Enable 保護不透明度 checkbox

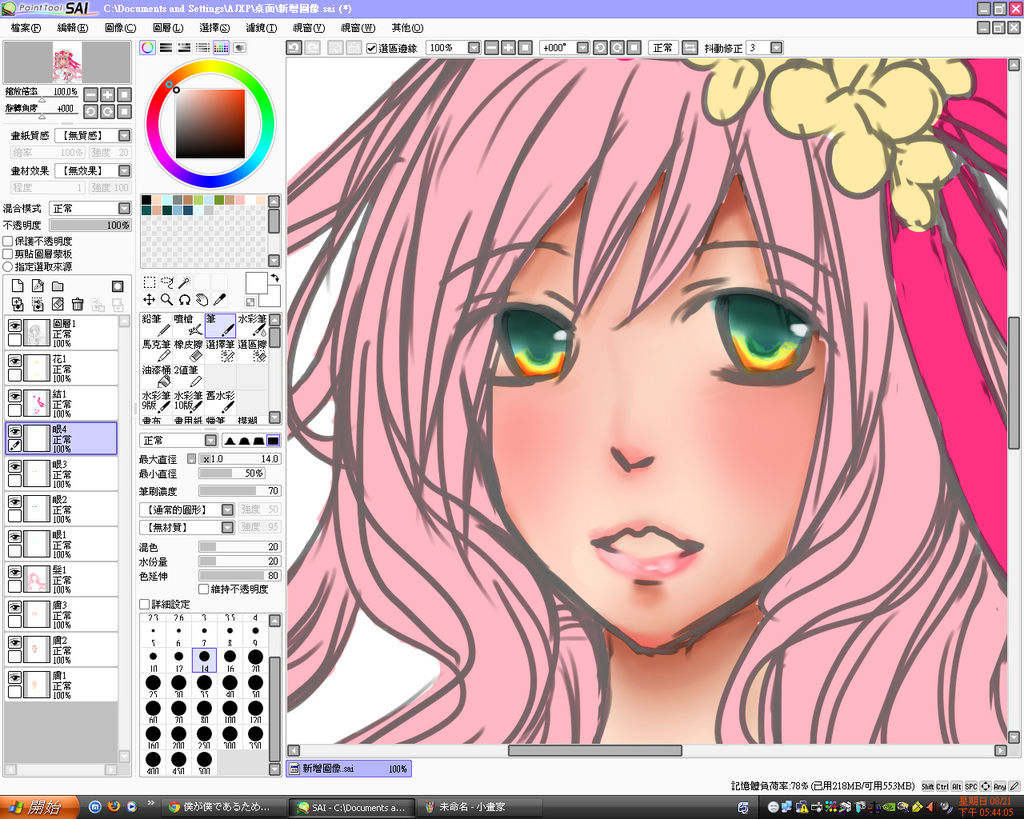[8, 242]
